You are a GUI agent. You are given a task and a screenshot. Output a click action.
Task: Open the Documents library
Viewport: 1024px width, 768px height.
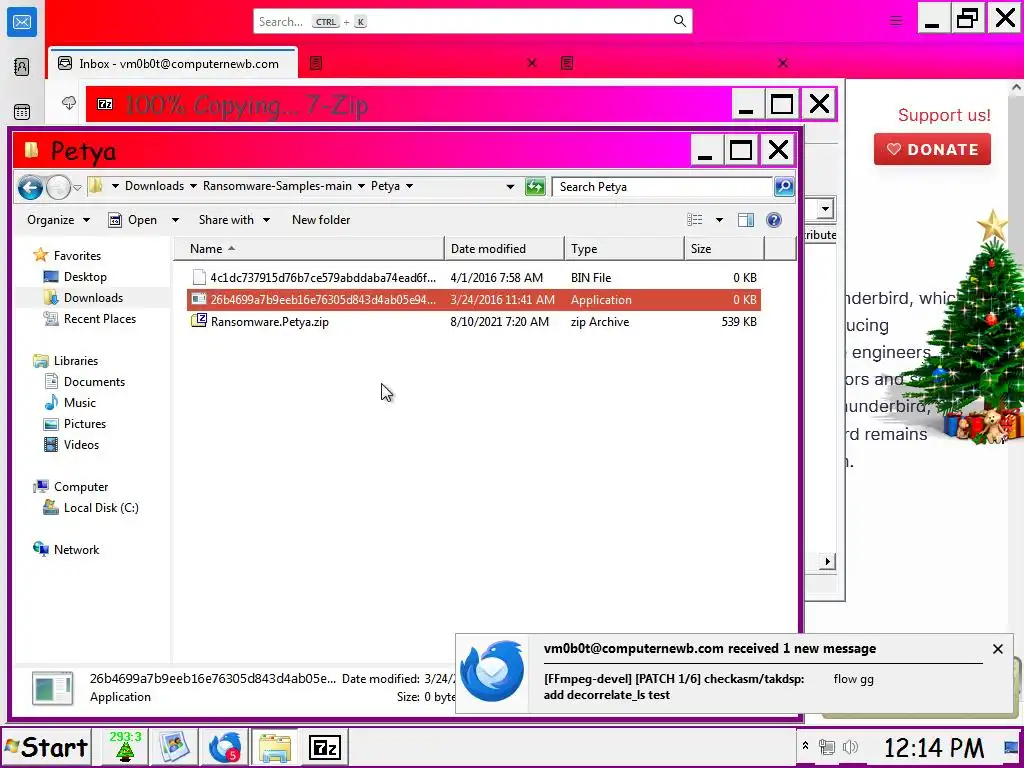pos(94,381)
